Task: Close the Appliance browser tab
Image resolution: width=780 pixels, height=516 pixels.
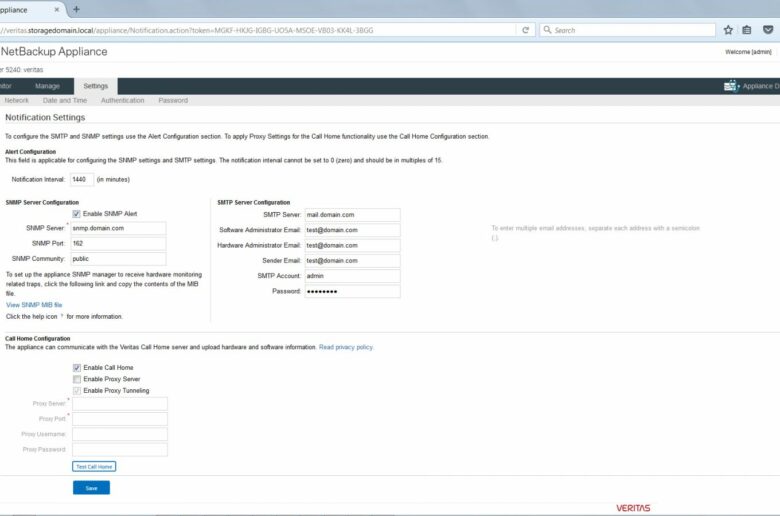Action: click(57, 9)
